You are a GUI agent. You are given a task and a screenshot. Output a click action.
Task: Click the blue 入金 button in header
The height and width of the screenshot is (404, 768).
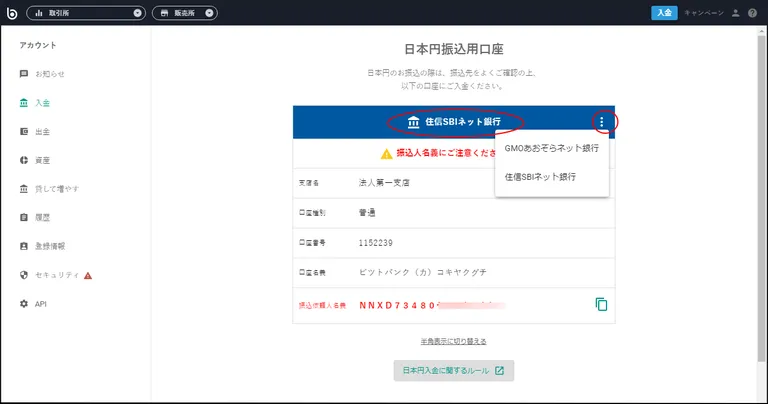(664, 13)
